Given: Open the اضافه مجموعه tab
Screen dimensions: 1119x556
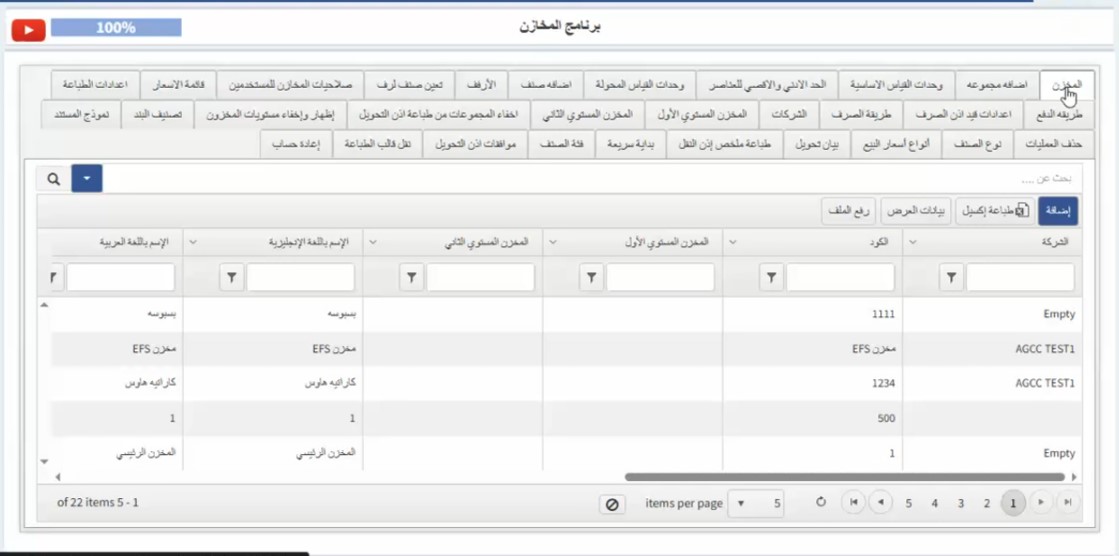Looking at the screenshot, I should [997, 85].
